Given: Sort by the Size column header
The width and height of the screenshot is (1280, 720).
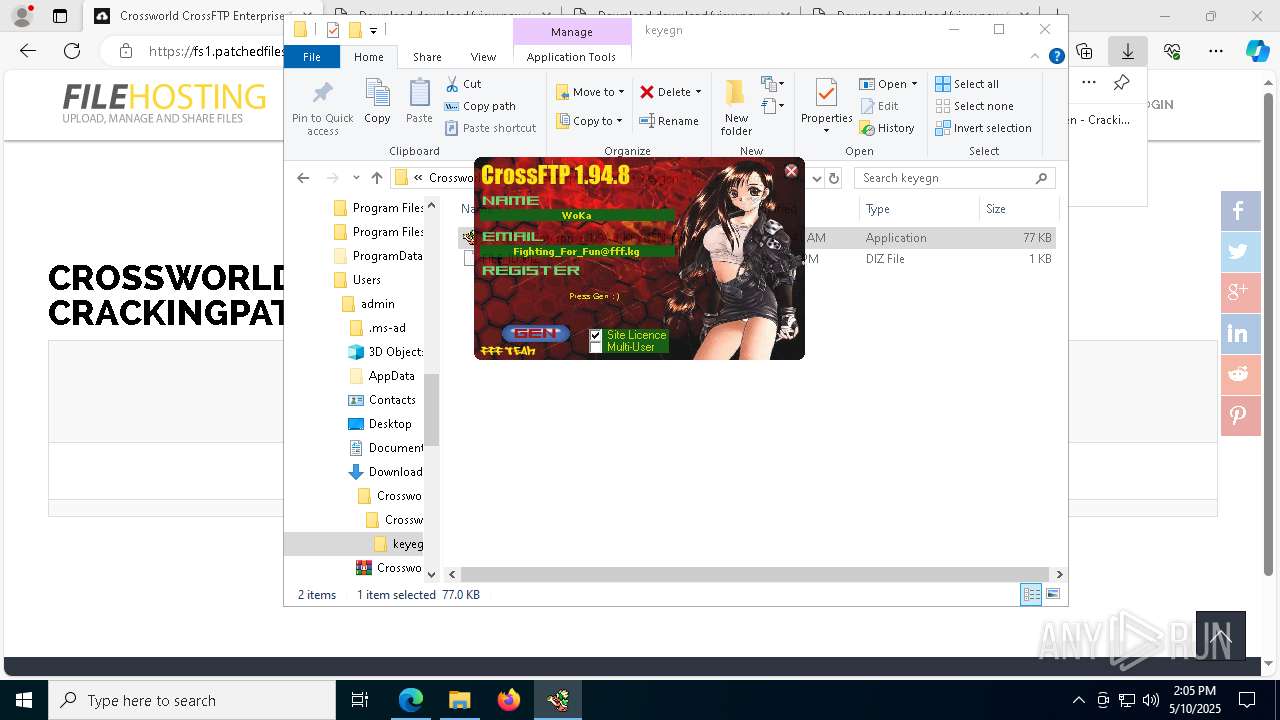Looking at the screenshot, I should coord(1019,209).
